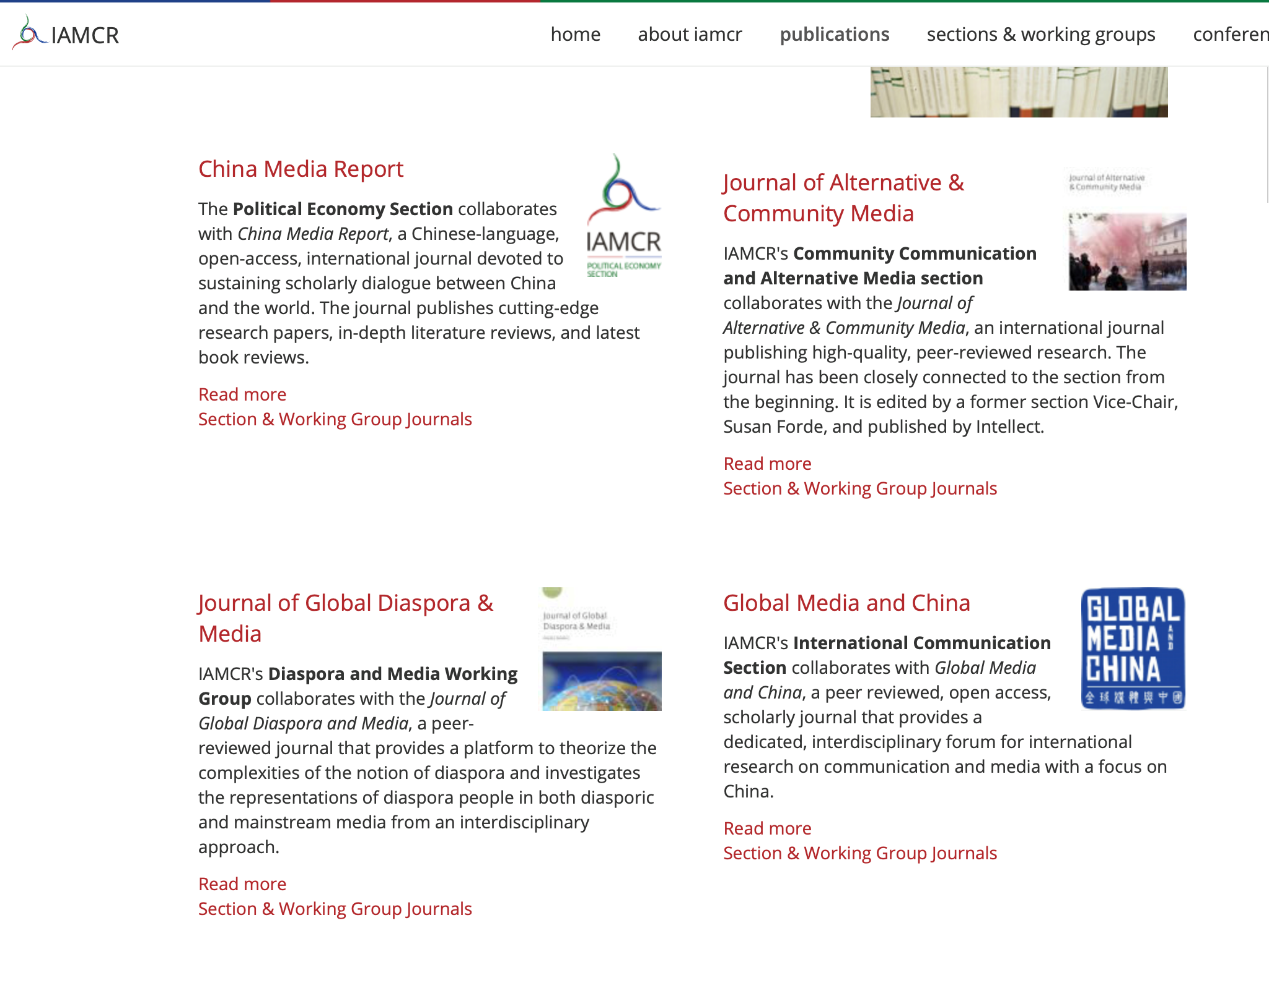Open sections & working groups menu
The width and height of the screenshot is (1269, 999).
click(x=1040, y=34)
